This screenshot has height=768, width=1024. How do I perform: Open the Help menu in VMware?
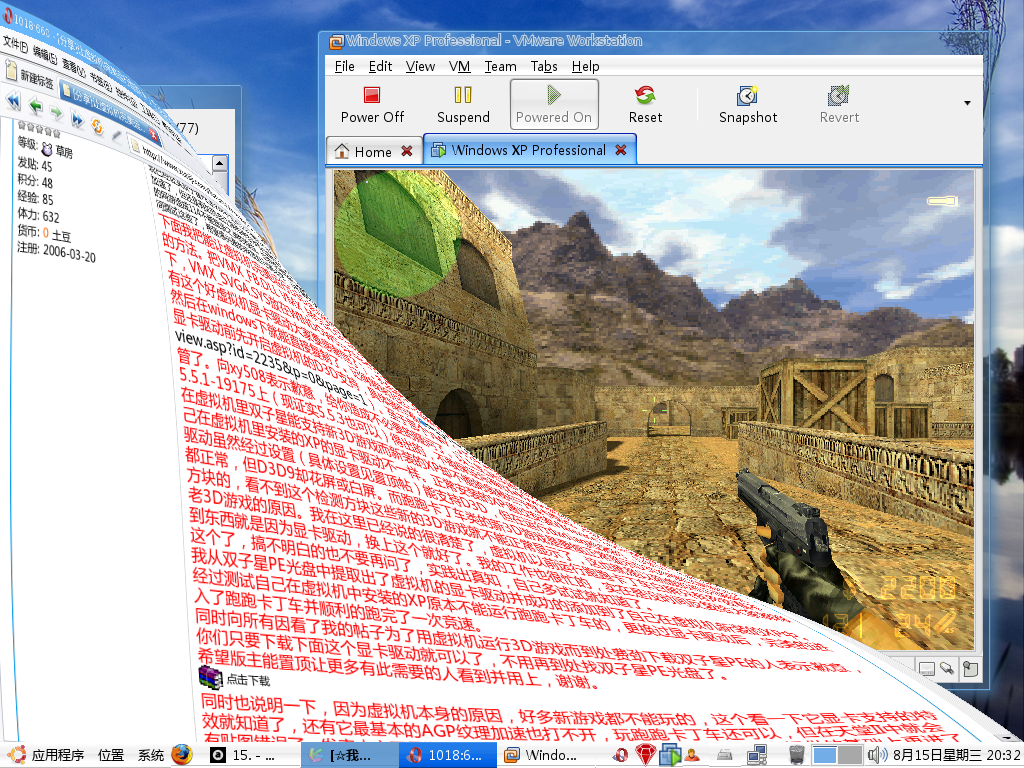585,66
